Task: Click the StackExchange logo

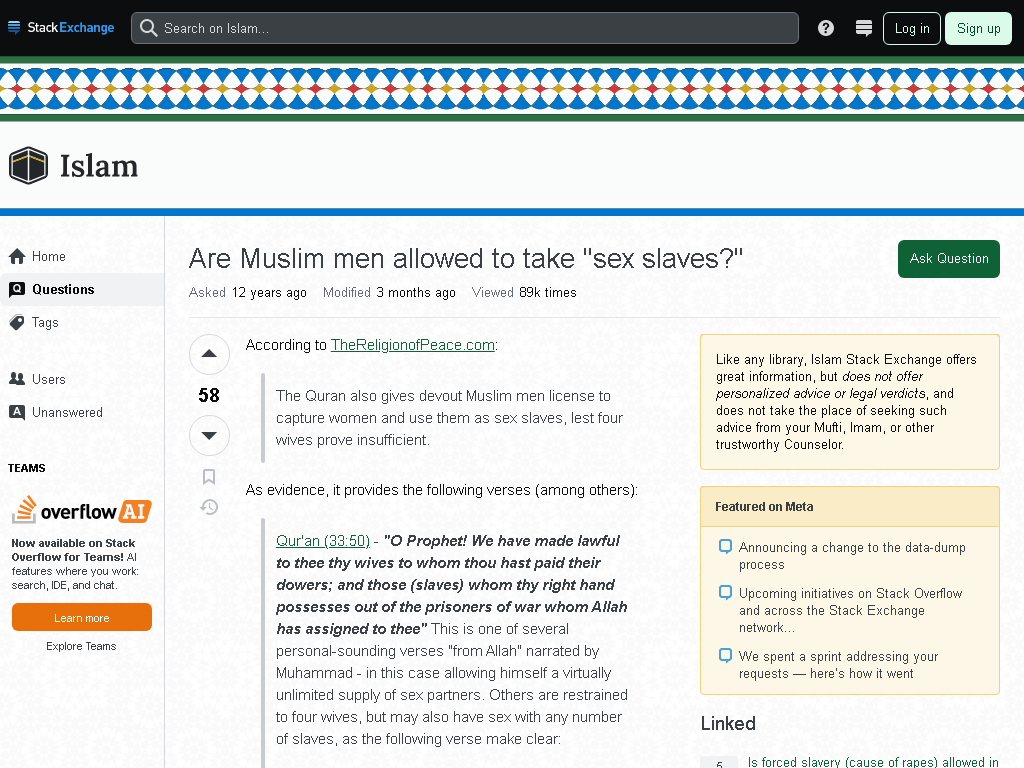Action: point(61,28)
